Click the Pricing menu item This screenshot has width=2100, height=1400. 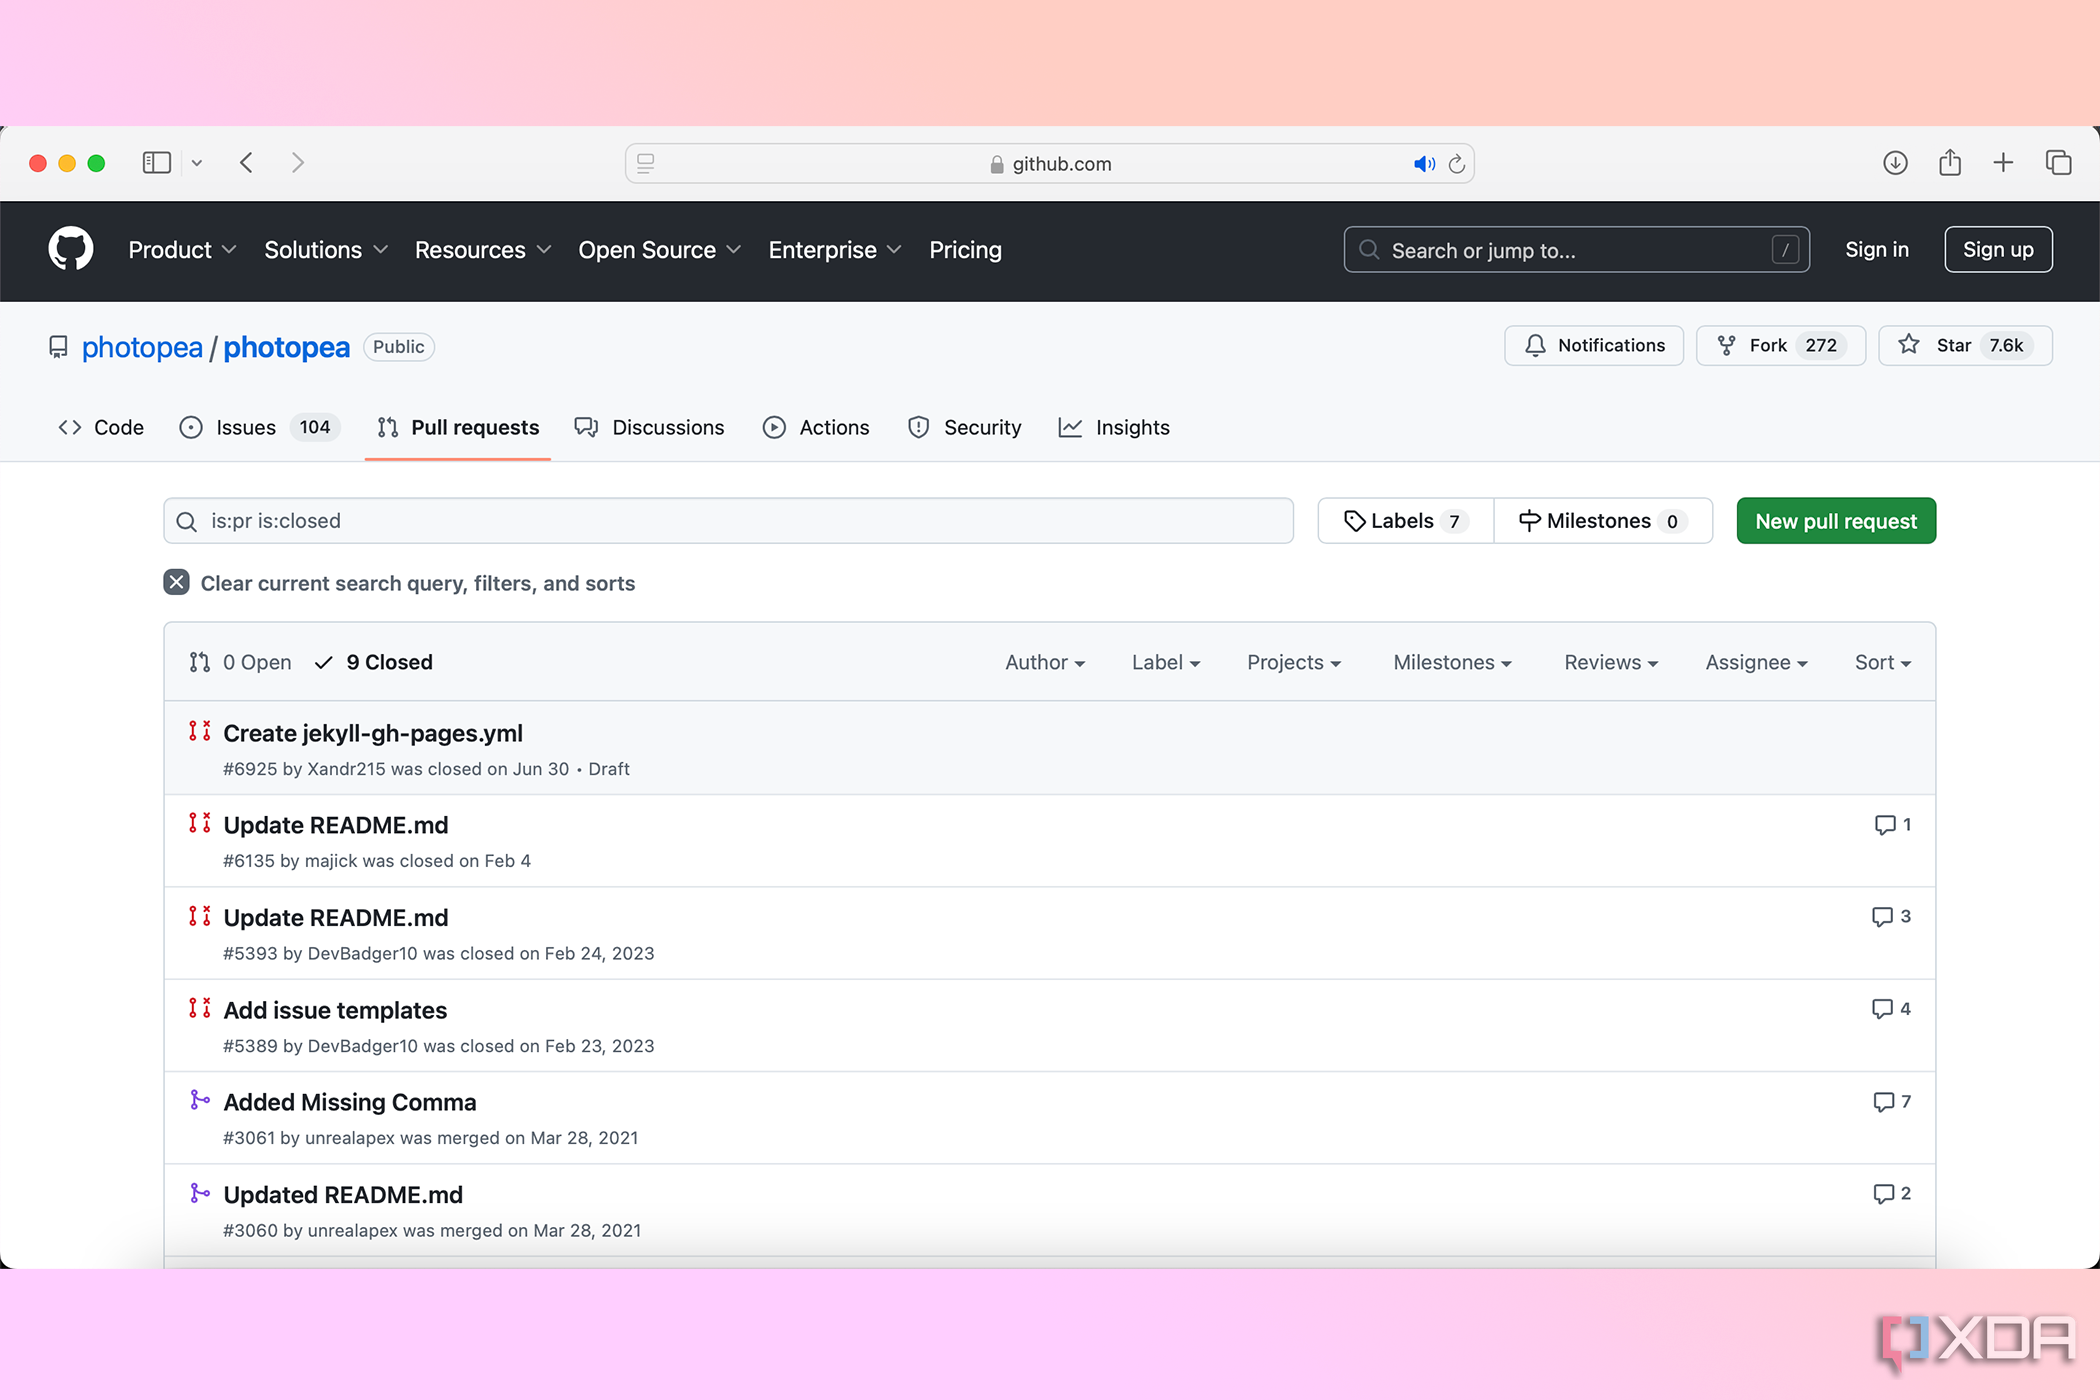click(x=964, y=248)
